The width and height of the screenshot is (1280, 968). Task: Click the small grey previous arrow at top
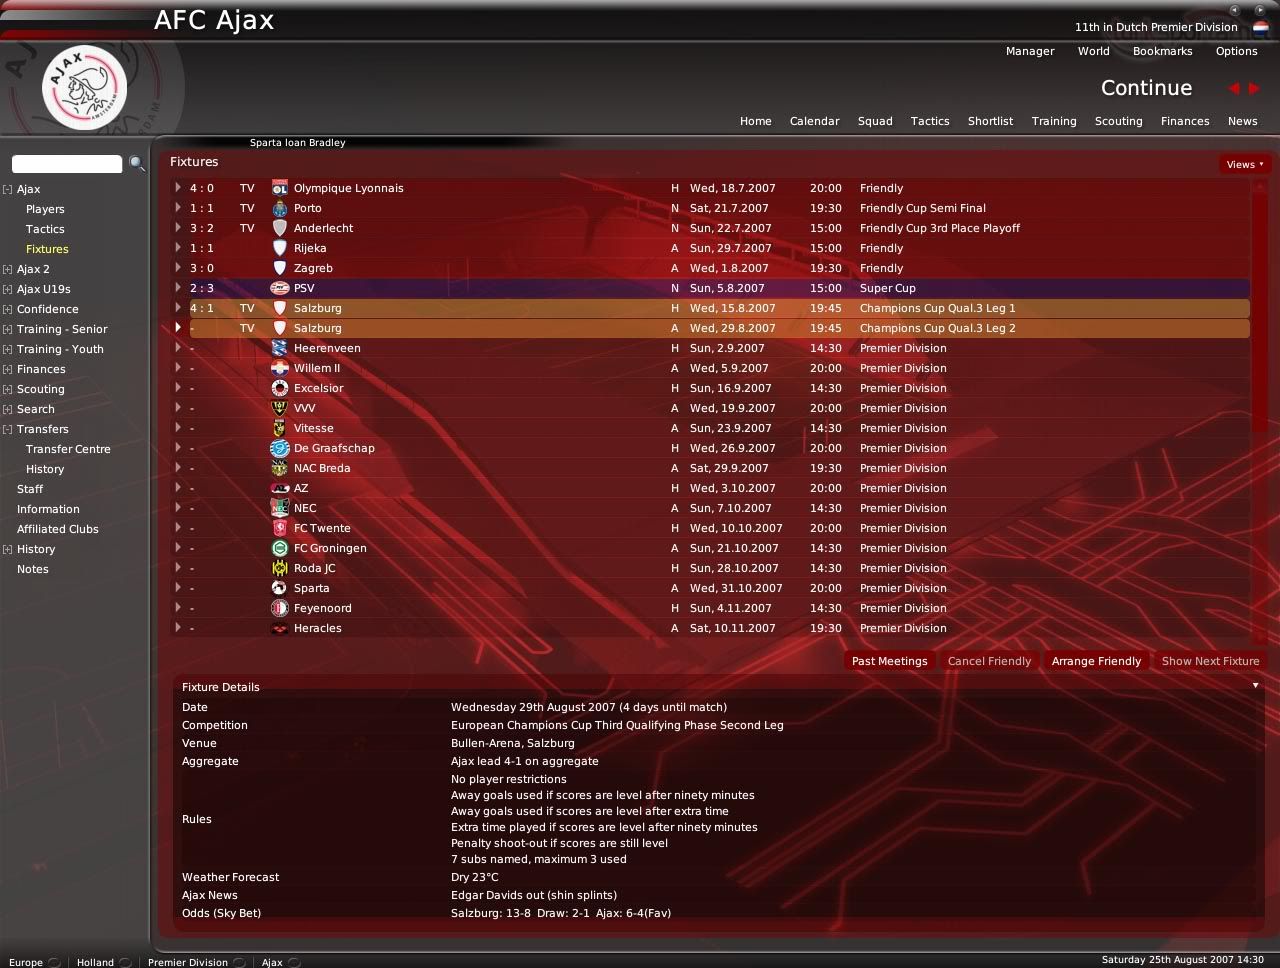point(1235,10)
